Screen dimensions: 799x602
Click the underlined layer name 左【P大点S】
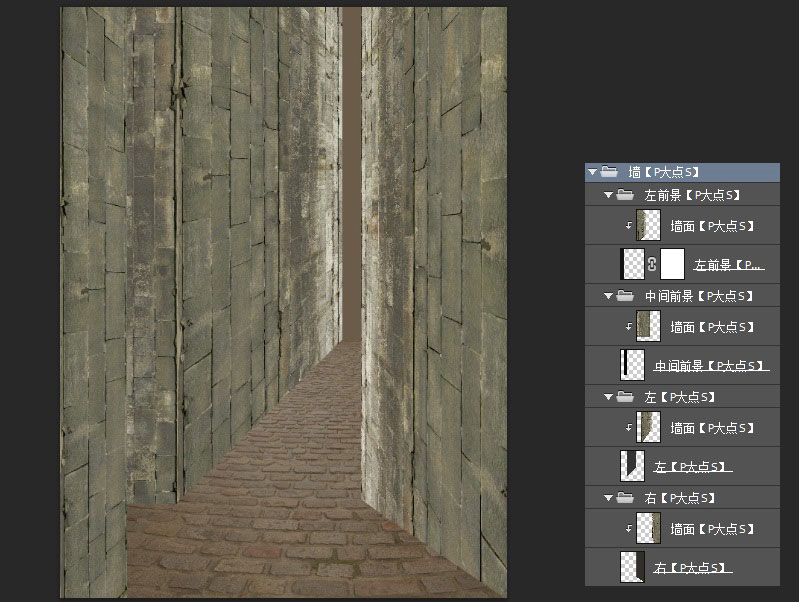[693, 467]
